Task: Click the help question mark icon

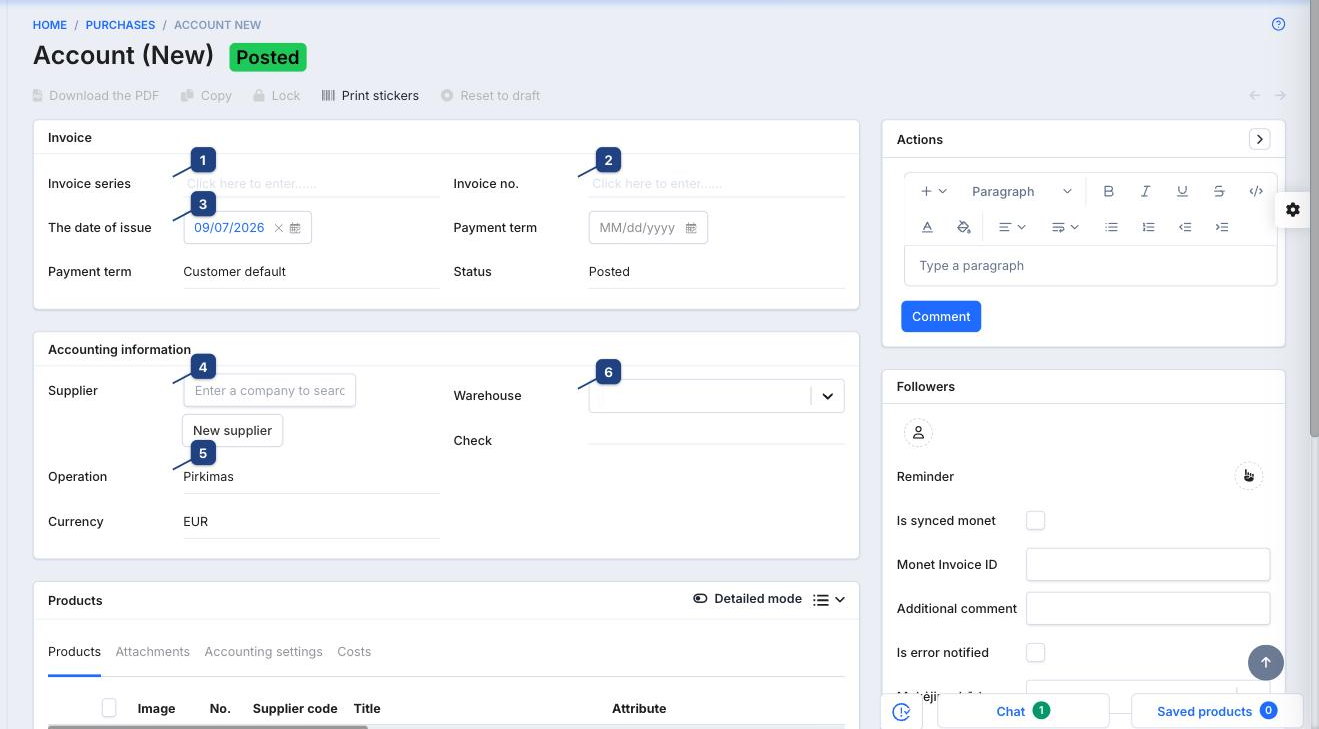Action: [x=1278, y=25]
